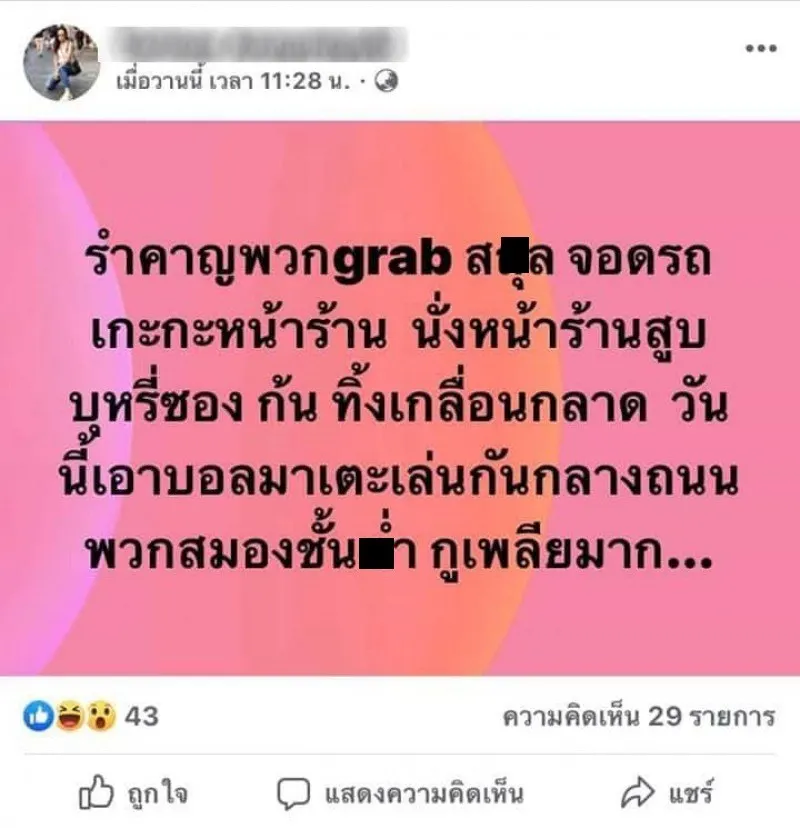800x828 pixels.
Task: Click the globe public privacy icon
Action: (387, 81)
